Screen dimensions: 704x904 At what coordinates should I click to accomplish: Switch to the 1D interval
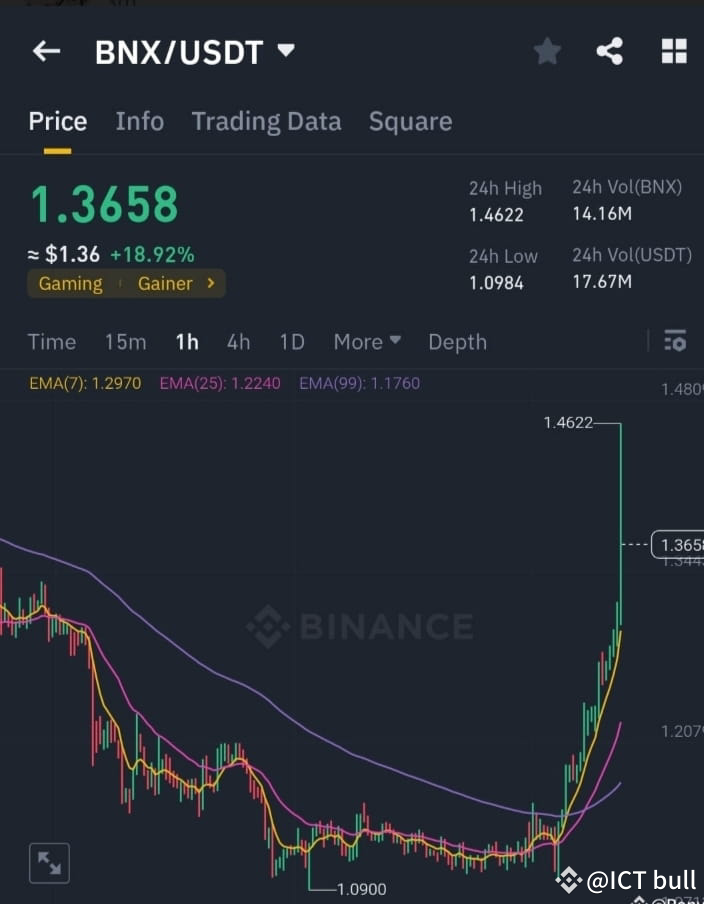(291, 341)
